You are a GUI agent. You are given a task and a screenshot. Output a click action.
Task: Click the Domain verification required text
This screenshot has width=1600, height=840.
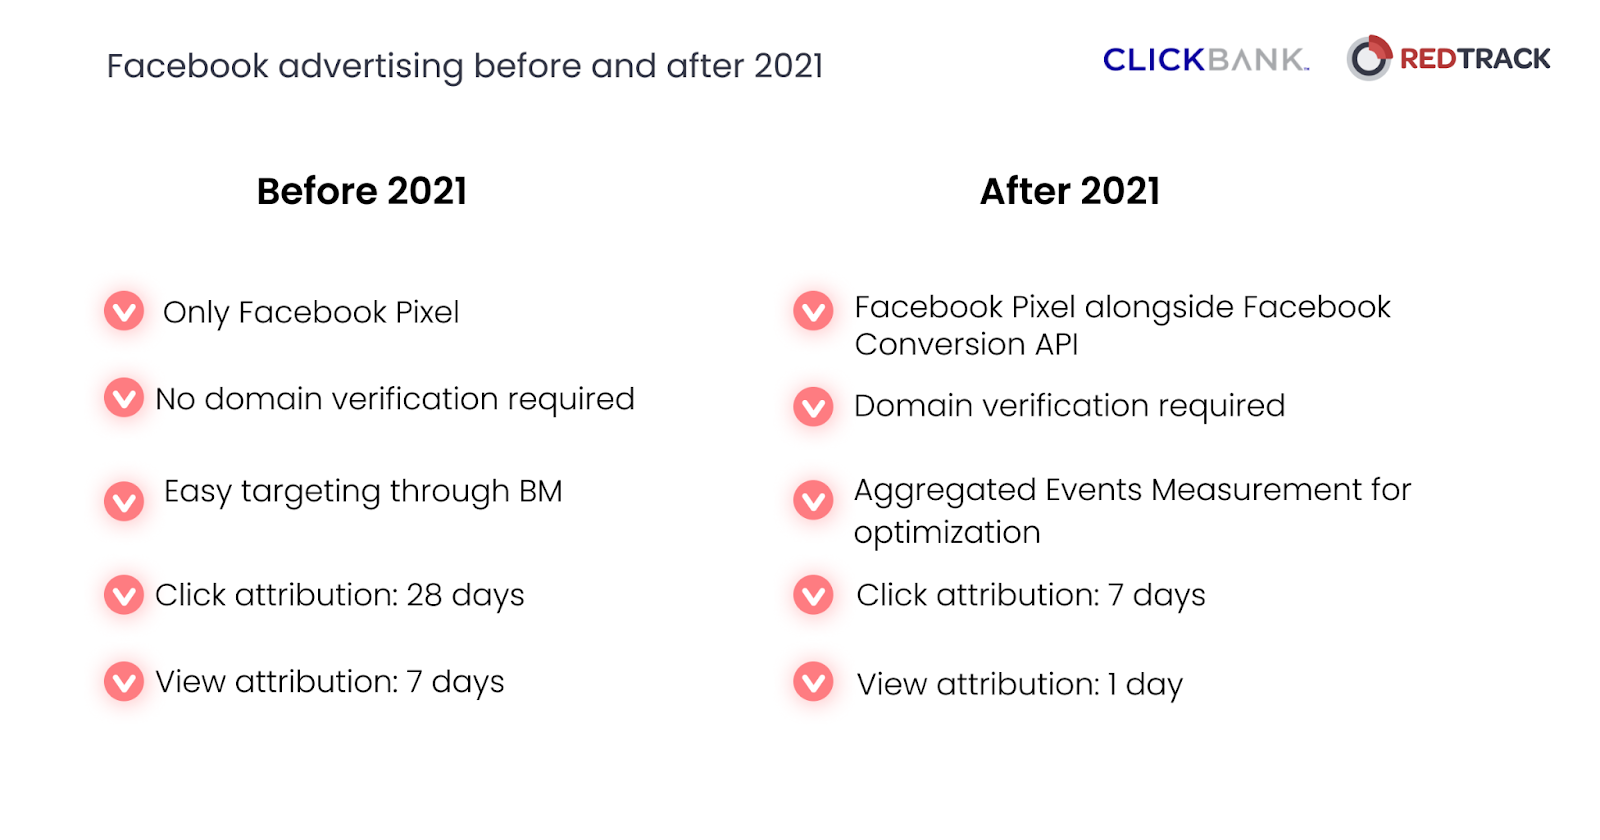(1070, 406)
